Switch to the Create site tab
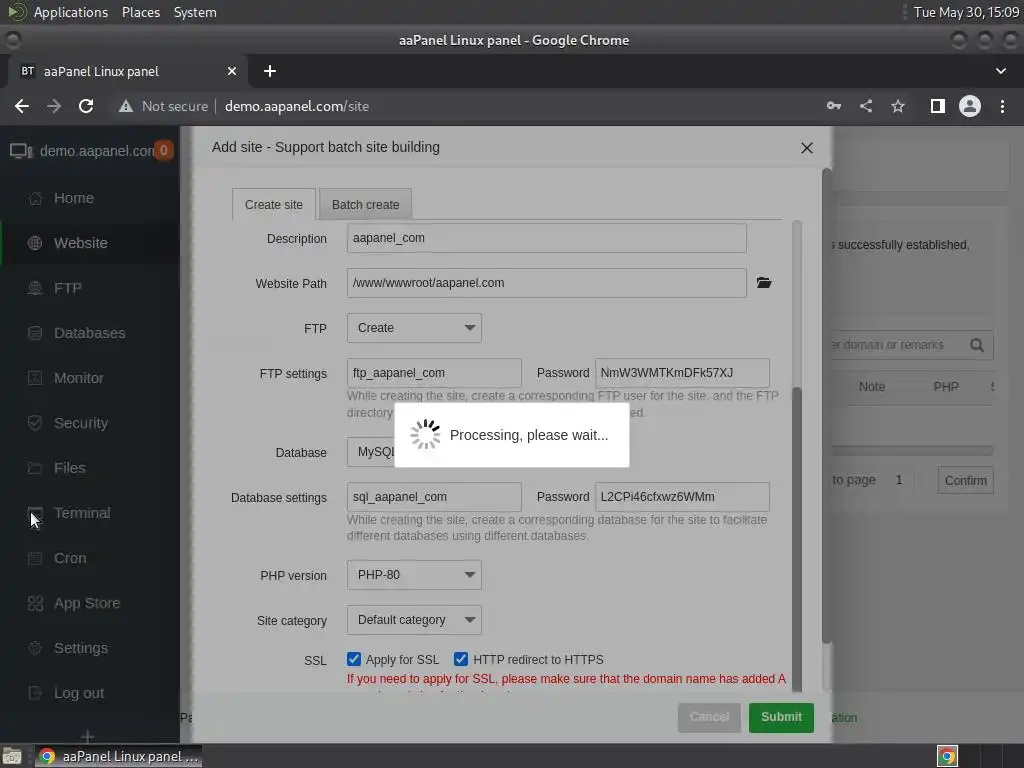This screenshot has width=1024, height=768. 274,204
